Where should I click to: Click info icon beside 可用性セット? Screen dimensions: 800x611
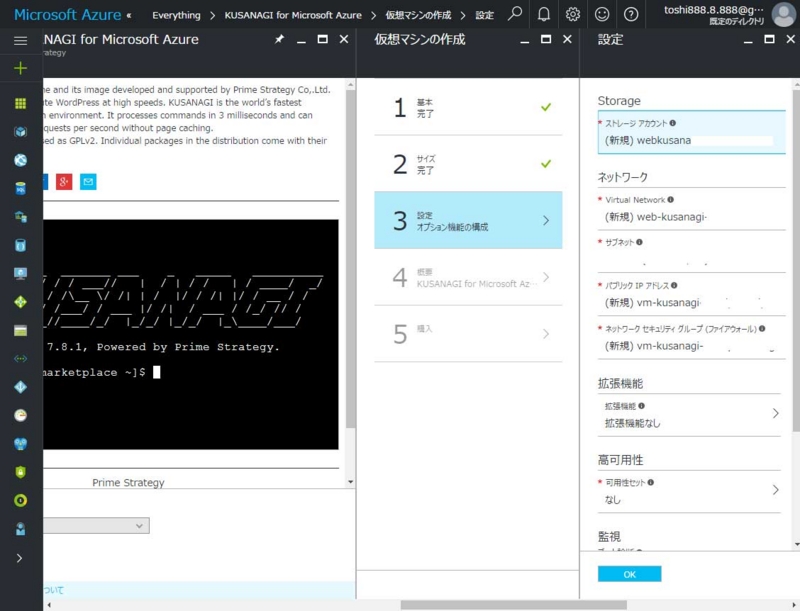tap(651, 482)
